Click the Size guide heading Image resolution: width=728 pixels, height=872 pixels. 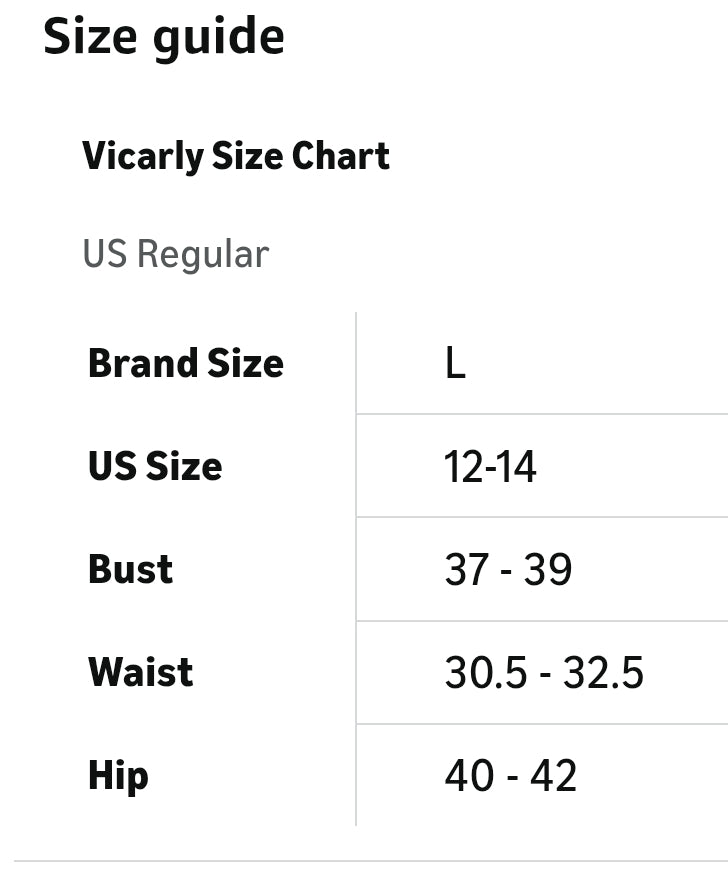click(164, 38)
